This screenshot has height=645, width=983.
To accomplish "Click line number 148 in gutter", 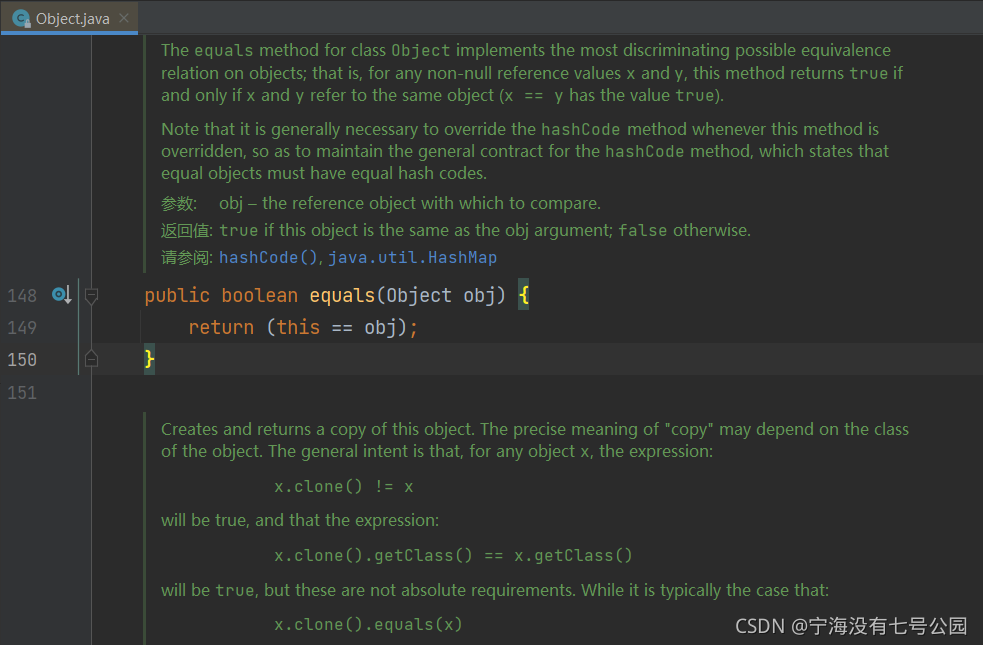I will pyautogui.click(x=22, y=295).
